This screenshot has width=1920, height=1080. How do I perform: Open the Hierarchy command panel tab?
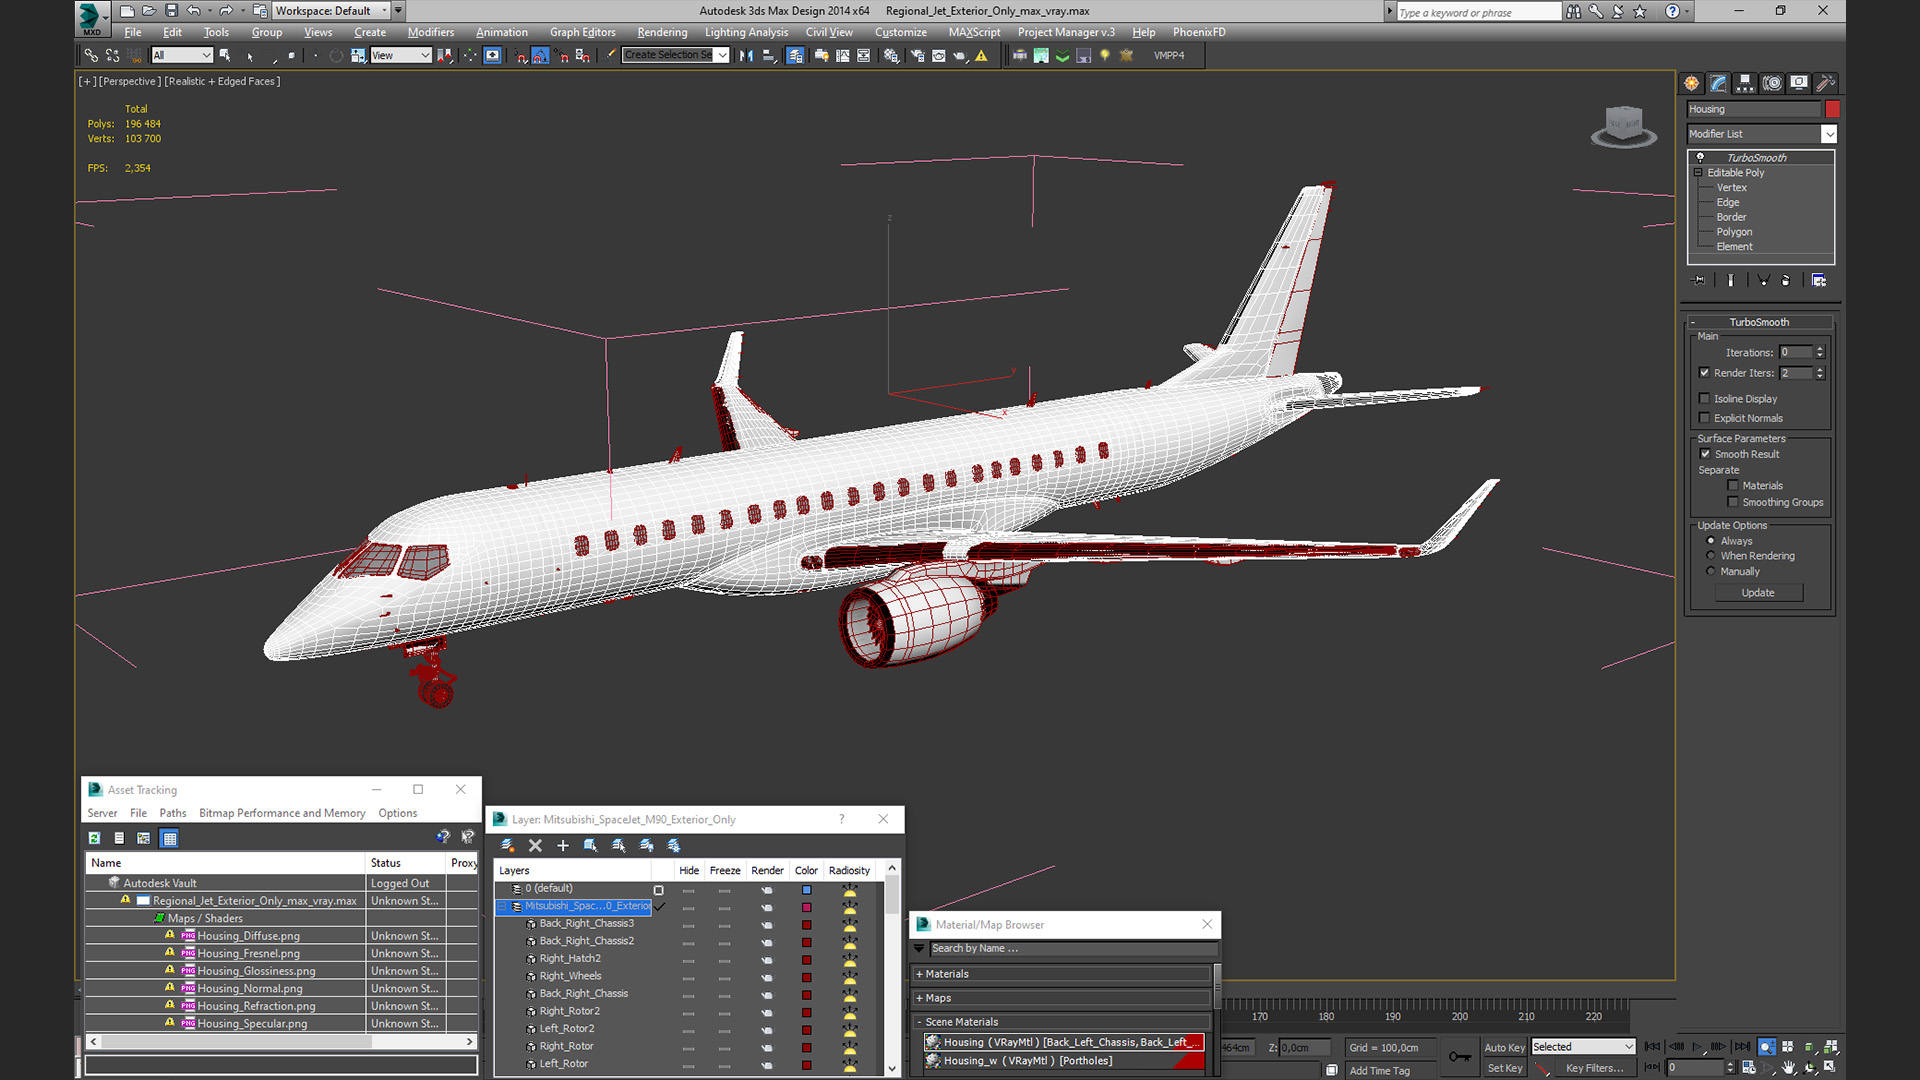[1745, 83]
